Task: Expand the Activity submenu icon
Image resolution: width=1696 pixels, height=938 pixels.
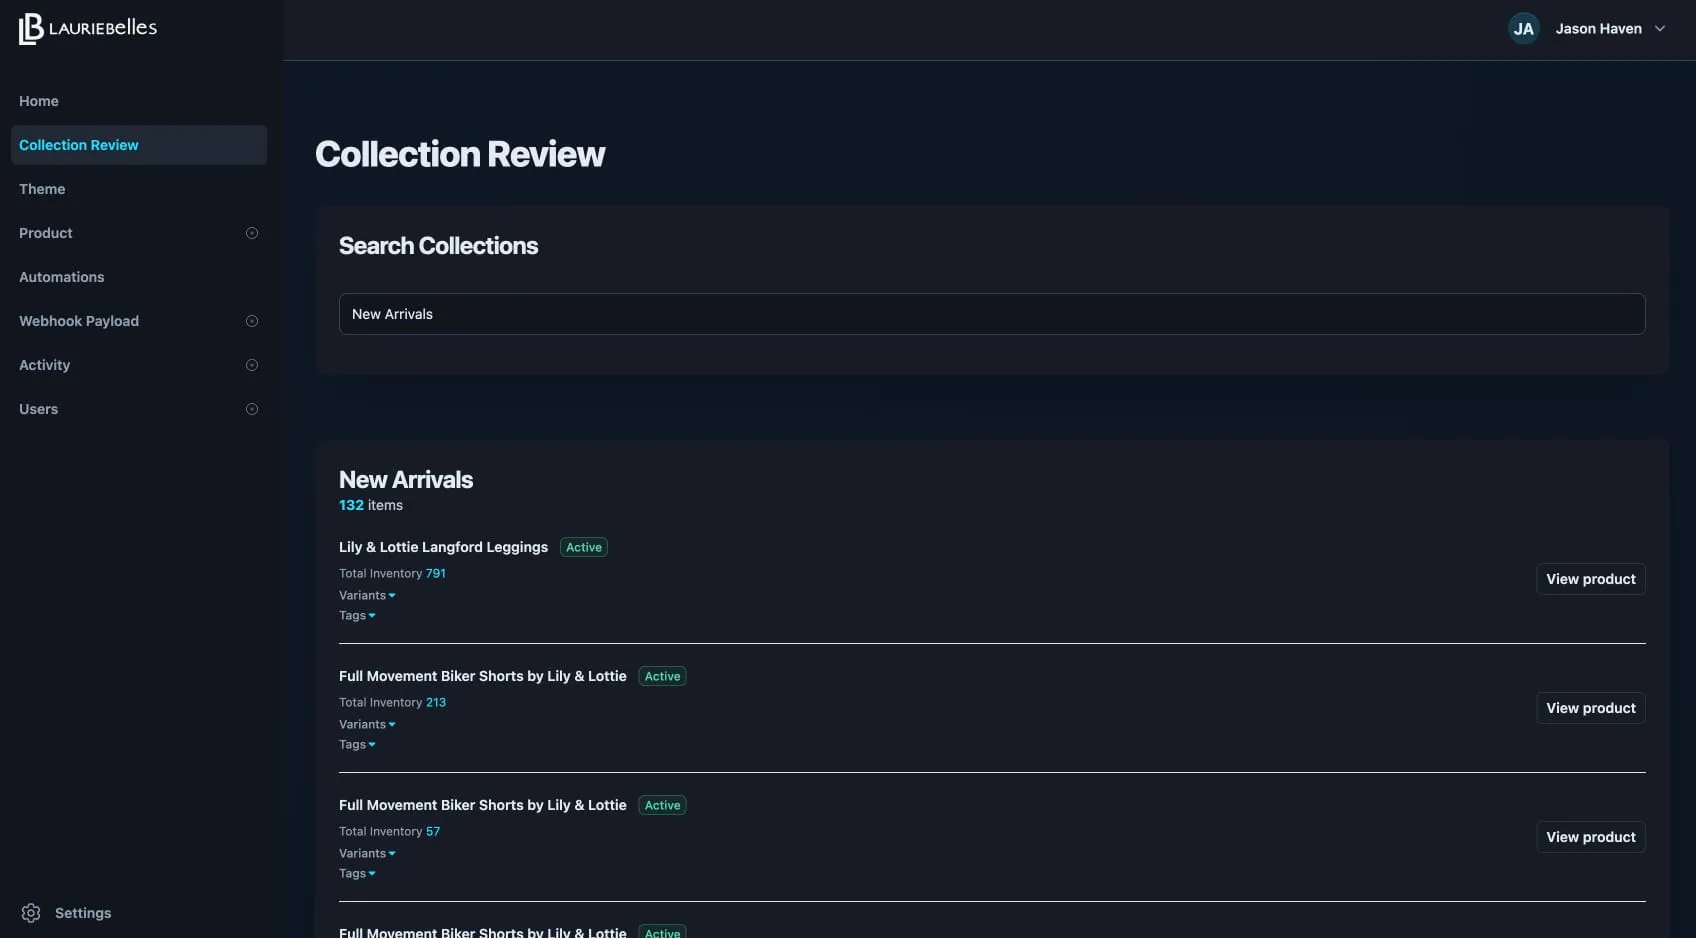Action: (x=252, y=365)
